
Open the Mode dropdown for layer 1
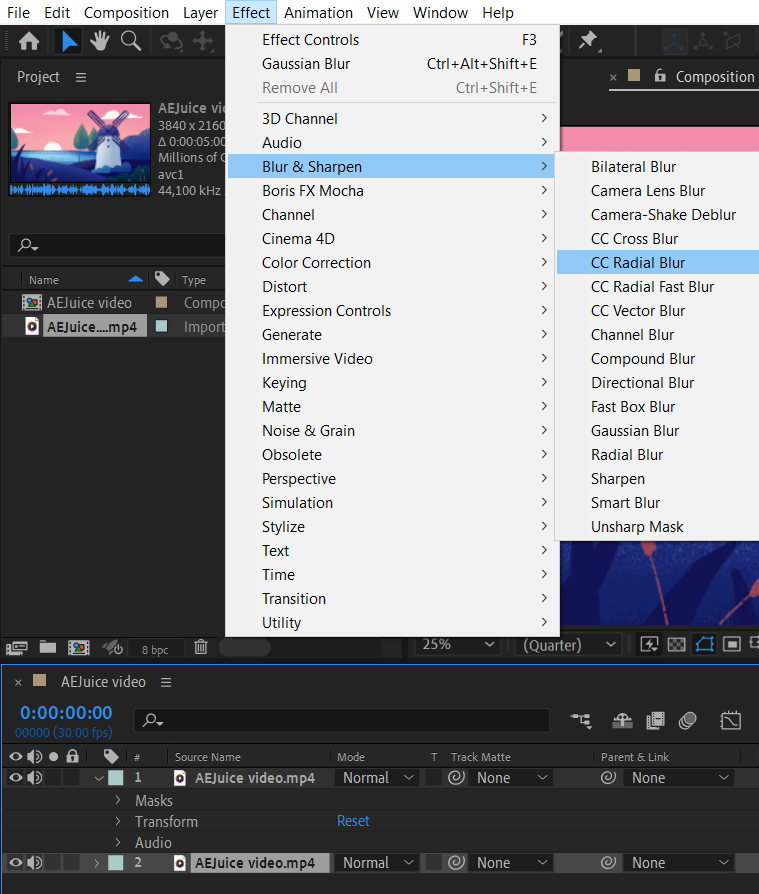pos(378,778)
